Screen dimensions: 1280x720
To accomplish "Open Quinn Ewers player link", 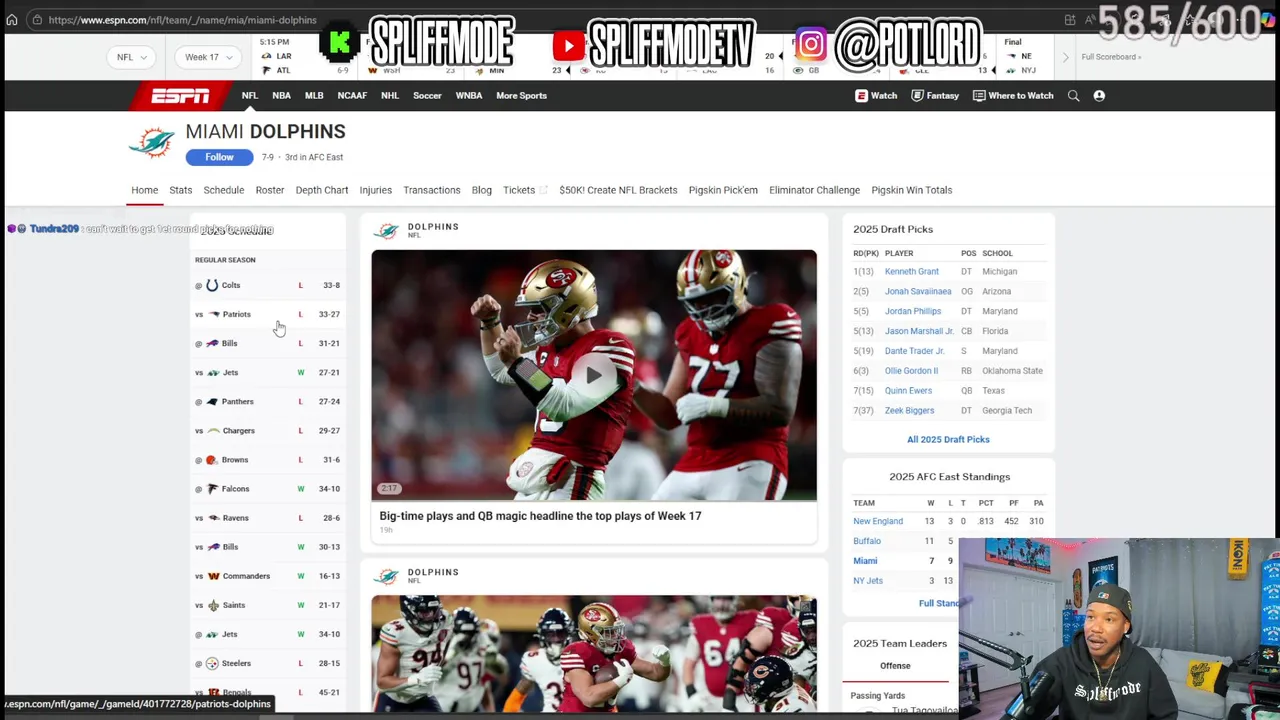I will pyautogui.click(x=908, y=391).
